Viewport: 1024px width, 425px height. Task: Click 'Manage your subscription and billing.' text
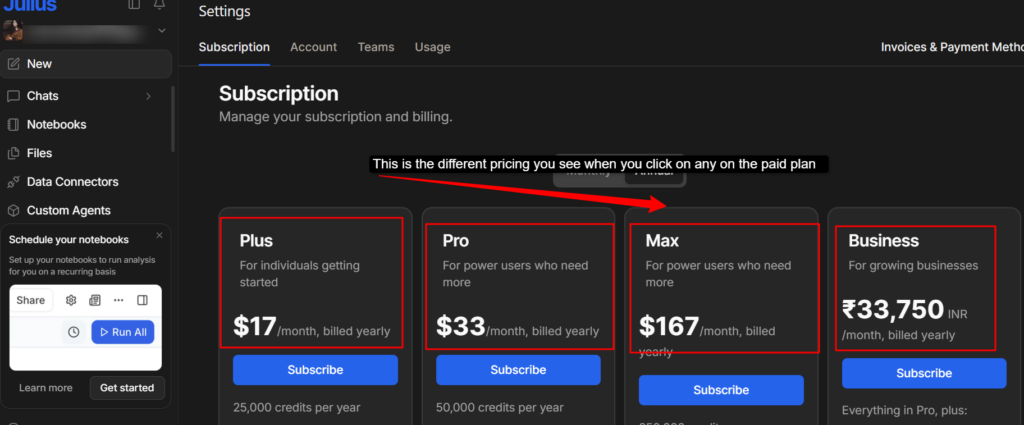point(336,118)
